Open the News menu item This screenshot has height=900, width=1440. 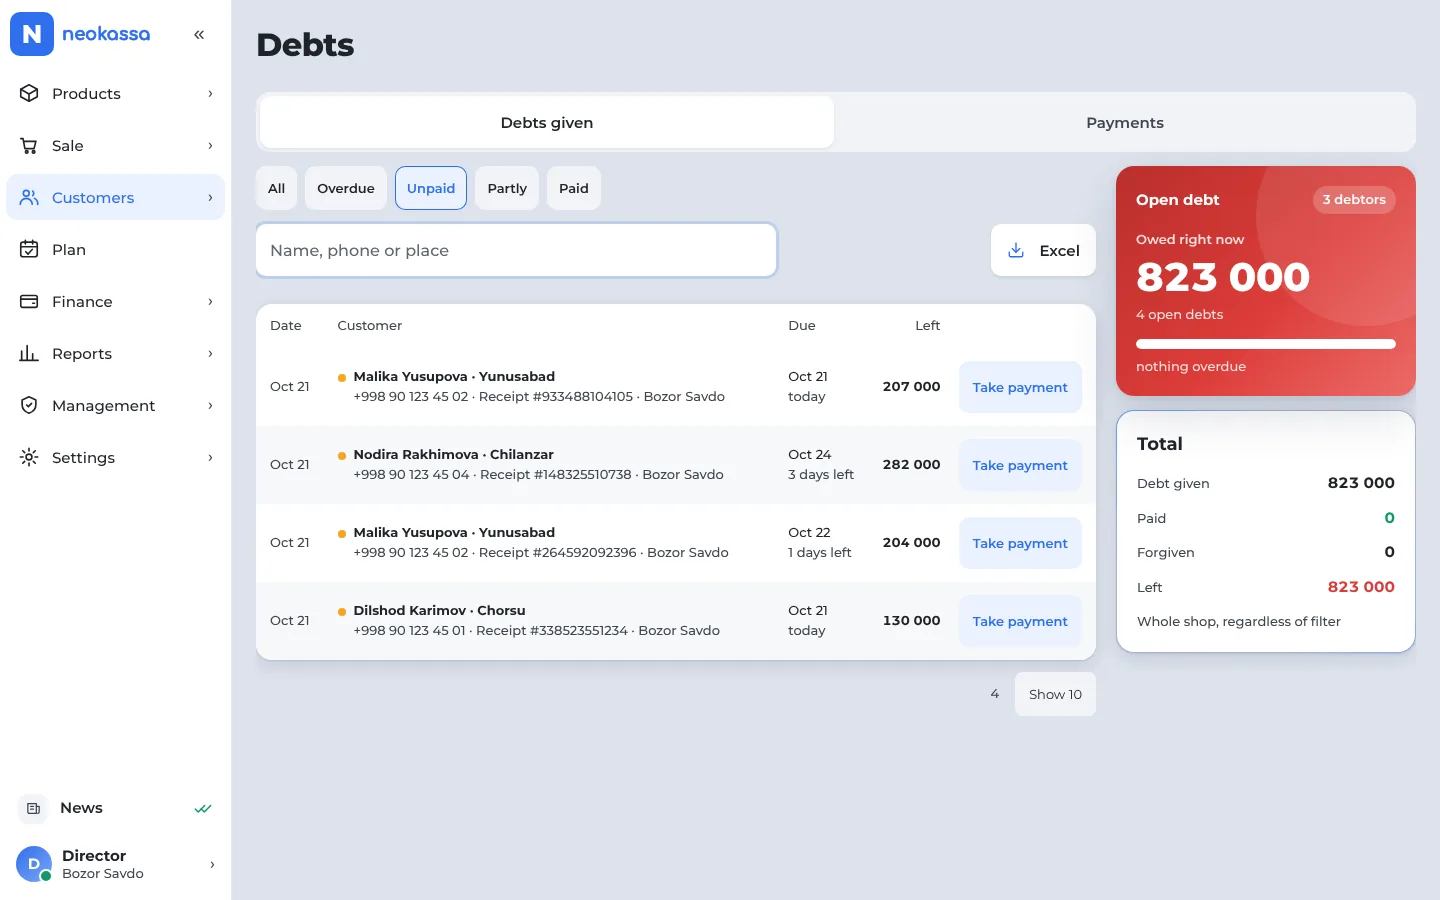click(x=115, y=808)
